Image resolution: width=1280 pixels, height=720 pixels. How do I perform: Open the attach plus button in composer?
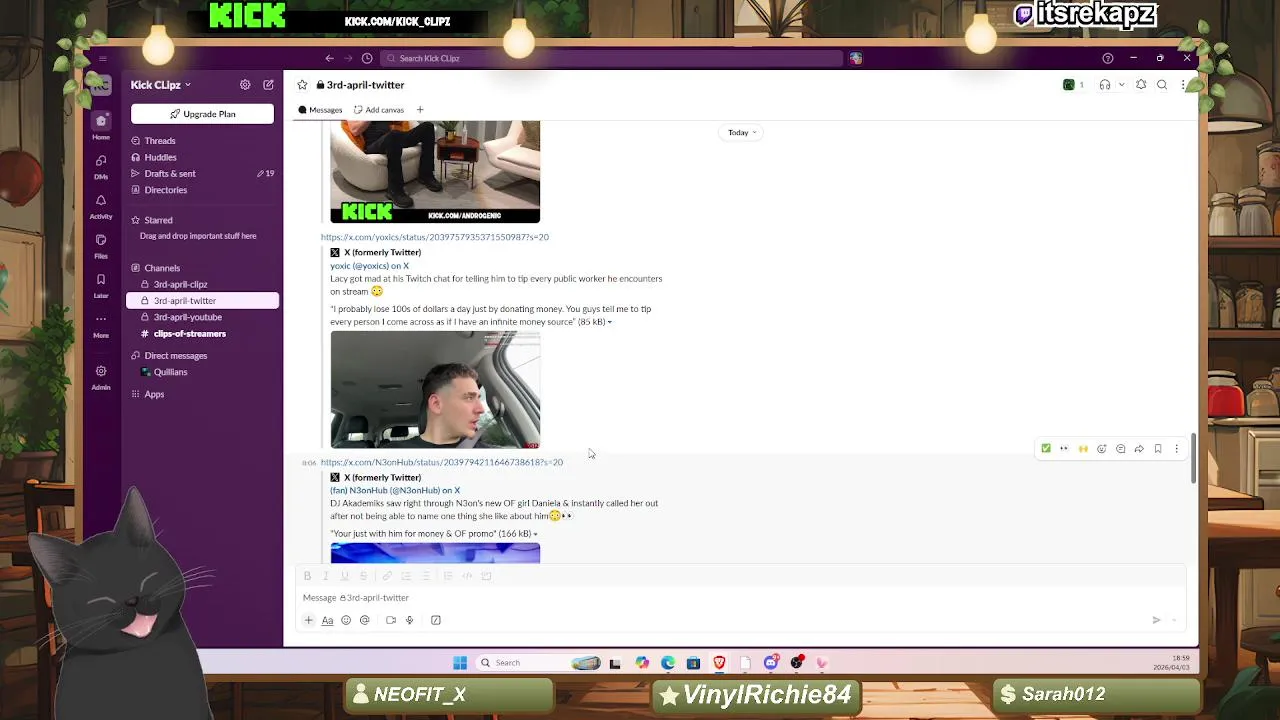pyautogui.click(x=308, y=620)
